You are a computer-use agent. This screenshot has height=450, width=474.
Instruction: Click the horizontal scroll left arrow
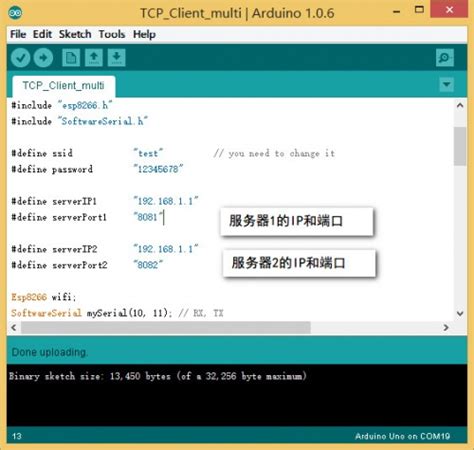pos(14,328)
